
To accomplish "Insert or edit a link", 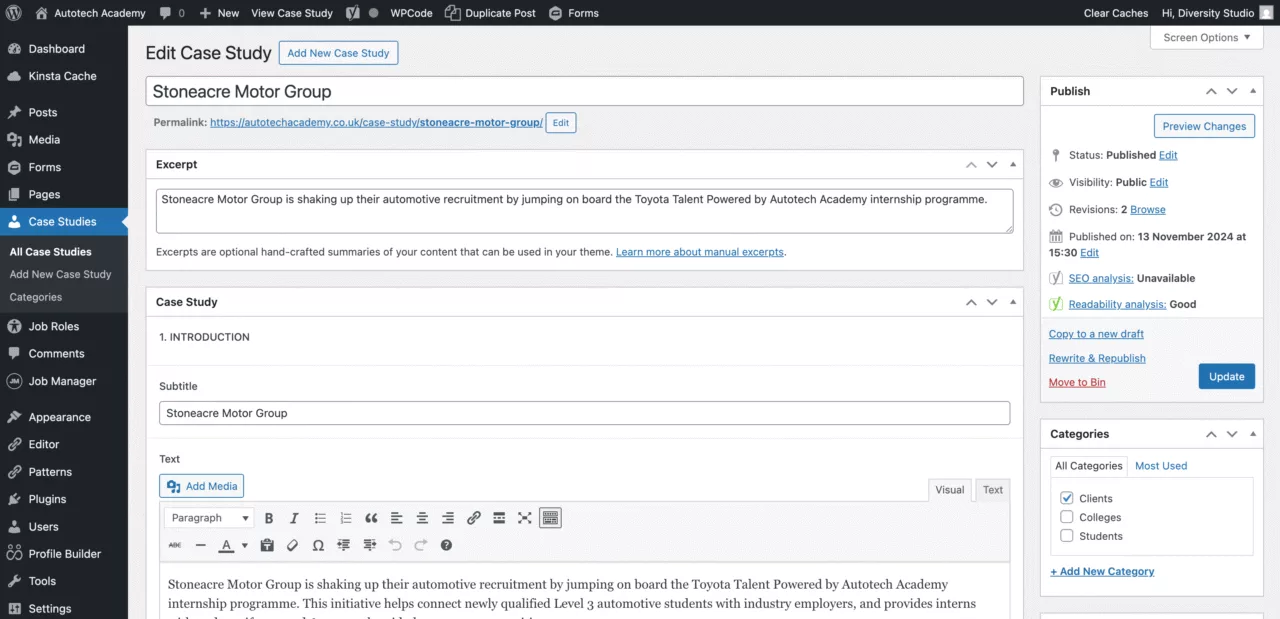I will (x=474, y=518).
